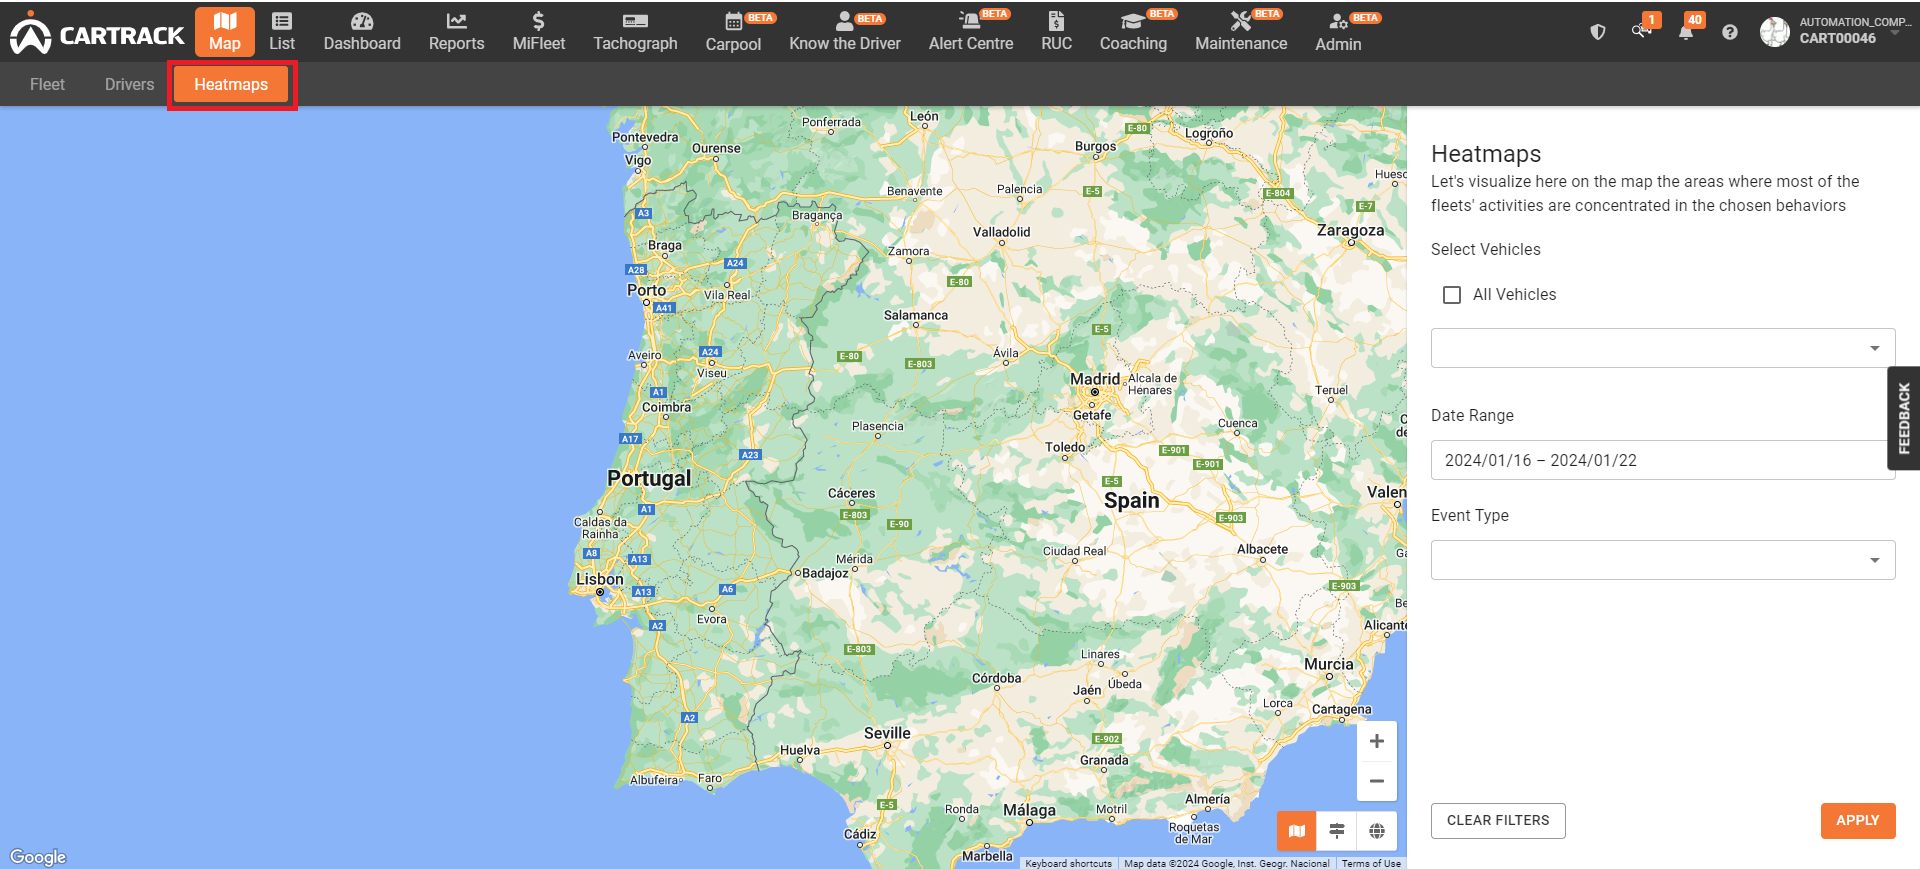Screen dimensions: 1920x869
Task: Click the Porto label on the map
Action: click(647, 290)
